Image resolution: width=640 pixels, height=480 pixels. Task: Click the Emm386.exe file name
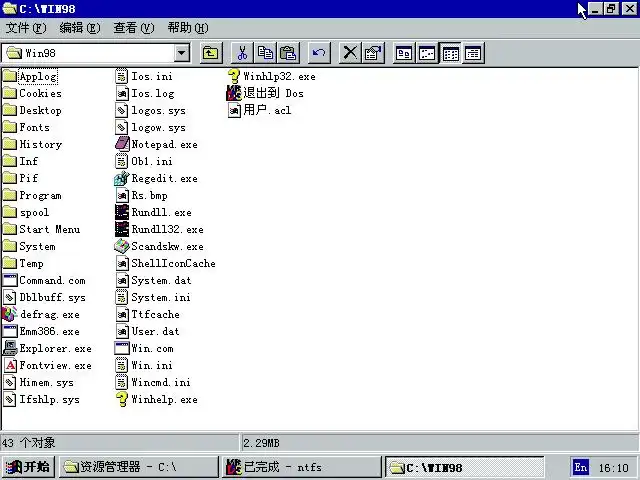(49, 331)
